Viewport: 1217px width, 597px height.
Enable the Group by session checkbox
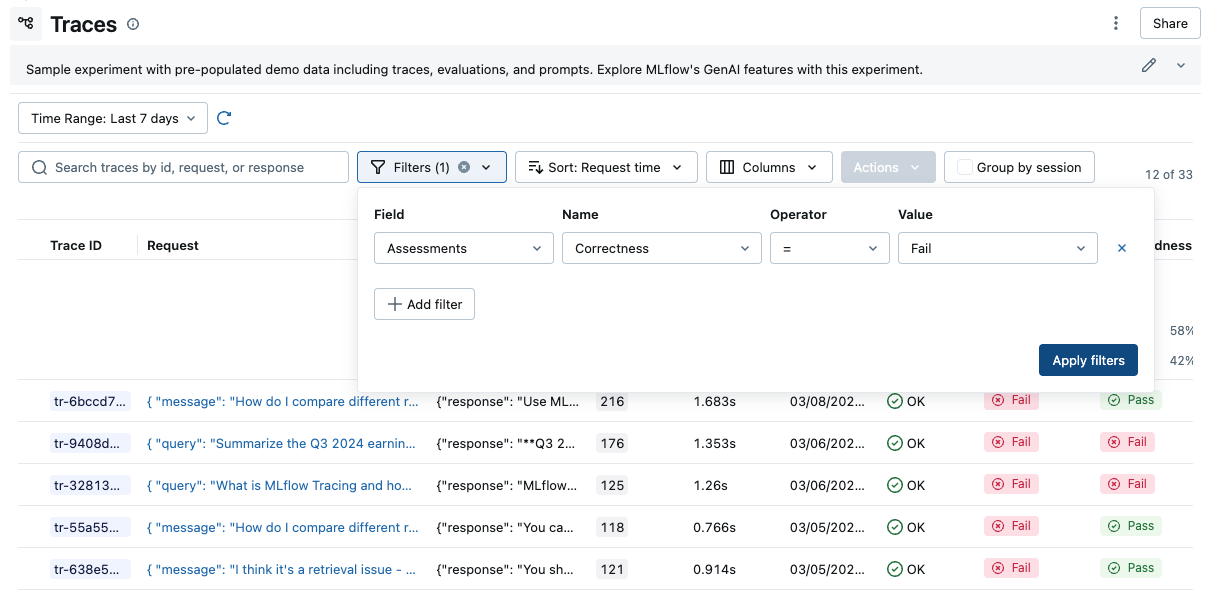click(x=965, y=167)
